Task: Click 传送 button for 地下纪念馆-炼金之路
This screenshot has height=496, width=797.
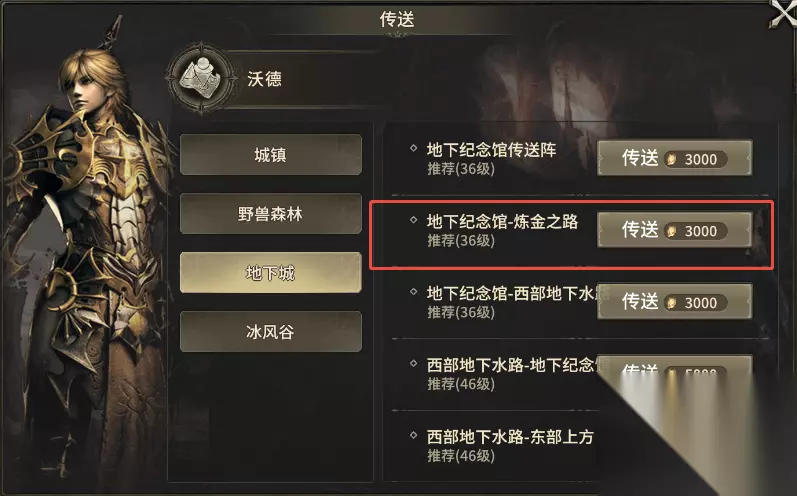Action: click(675, 230)
